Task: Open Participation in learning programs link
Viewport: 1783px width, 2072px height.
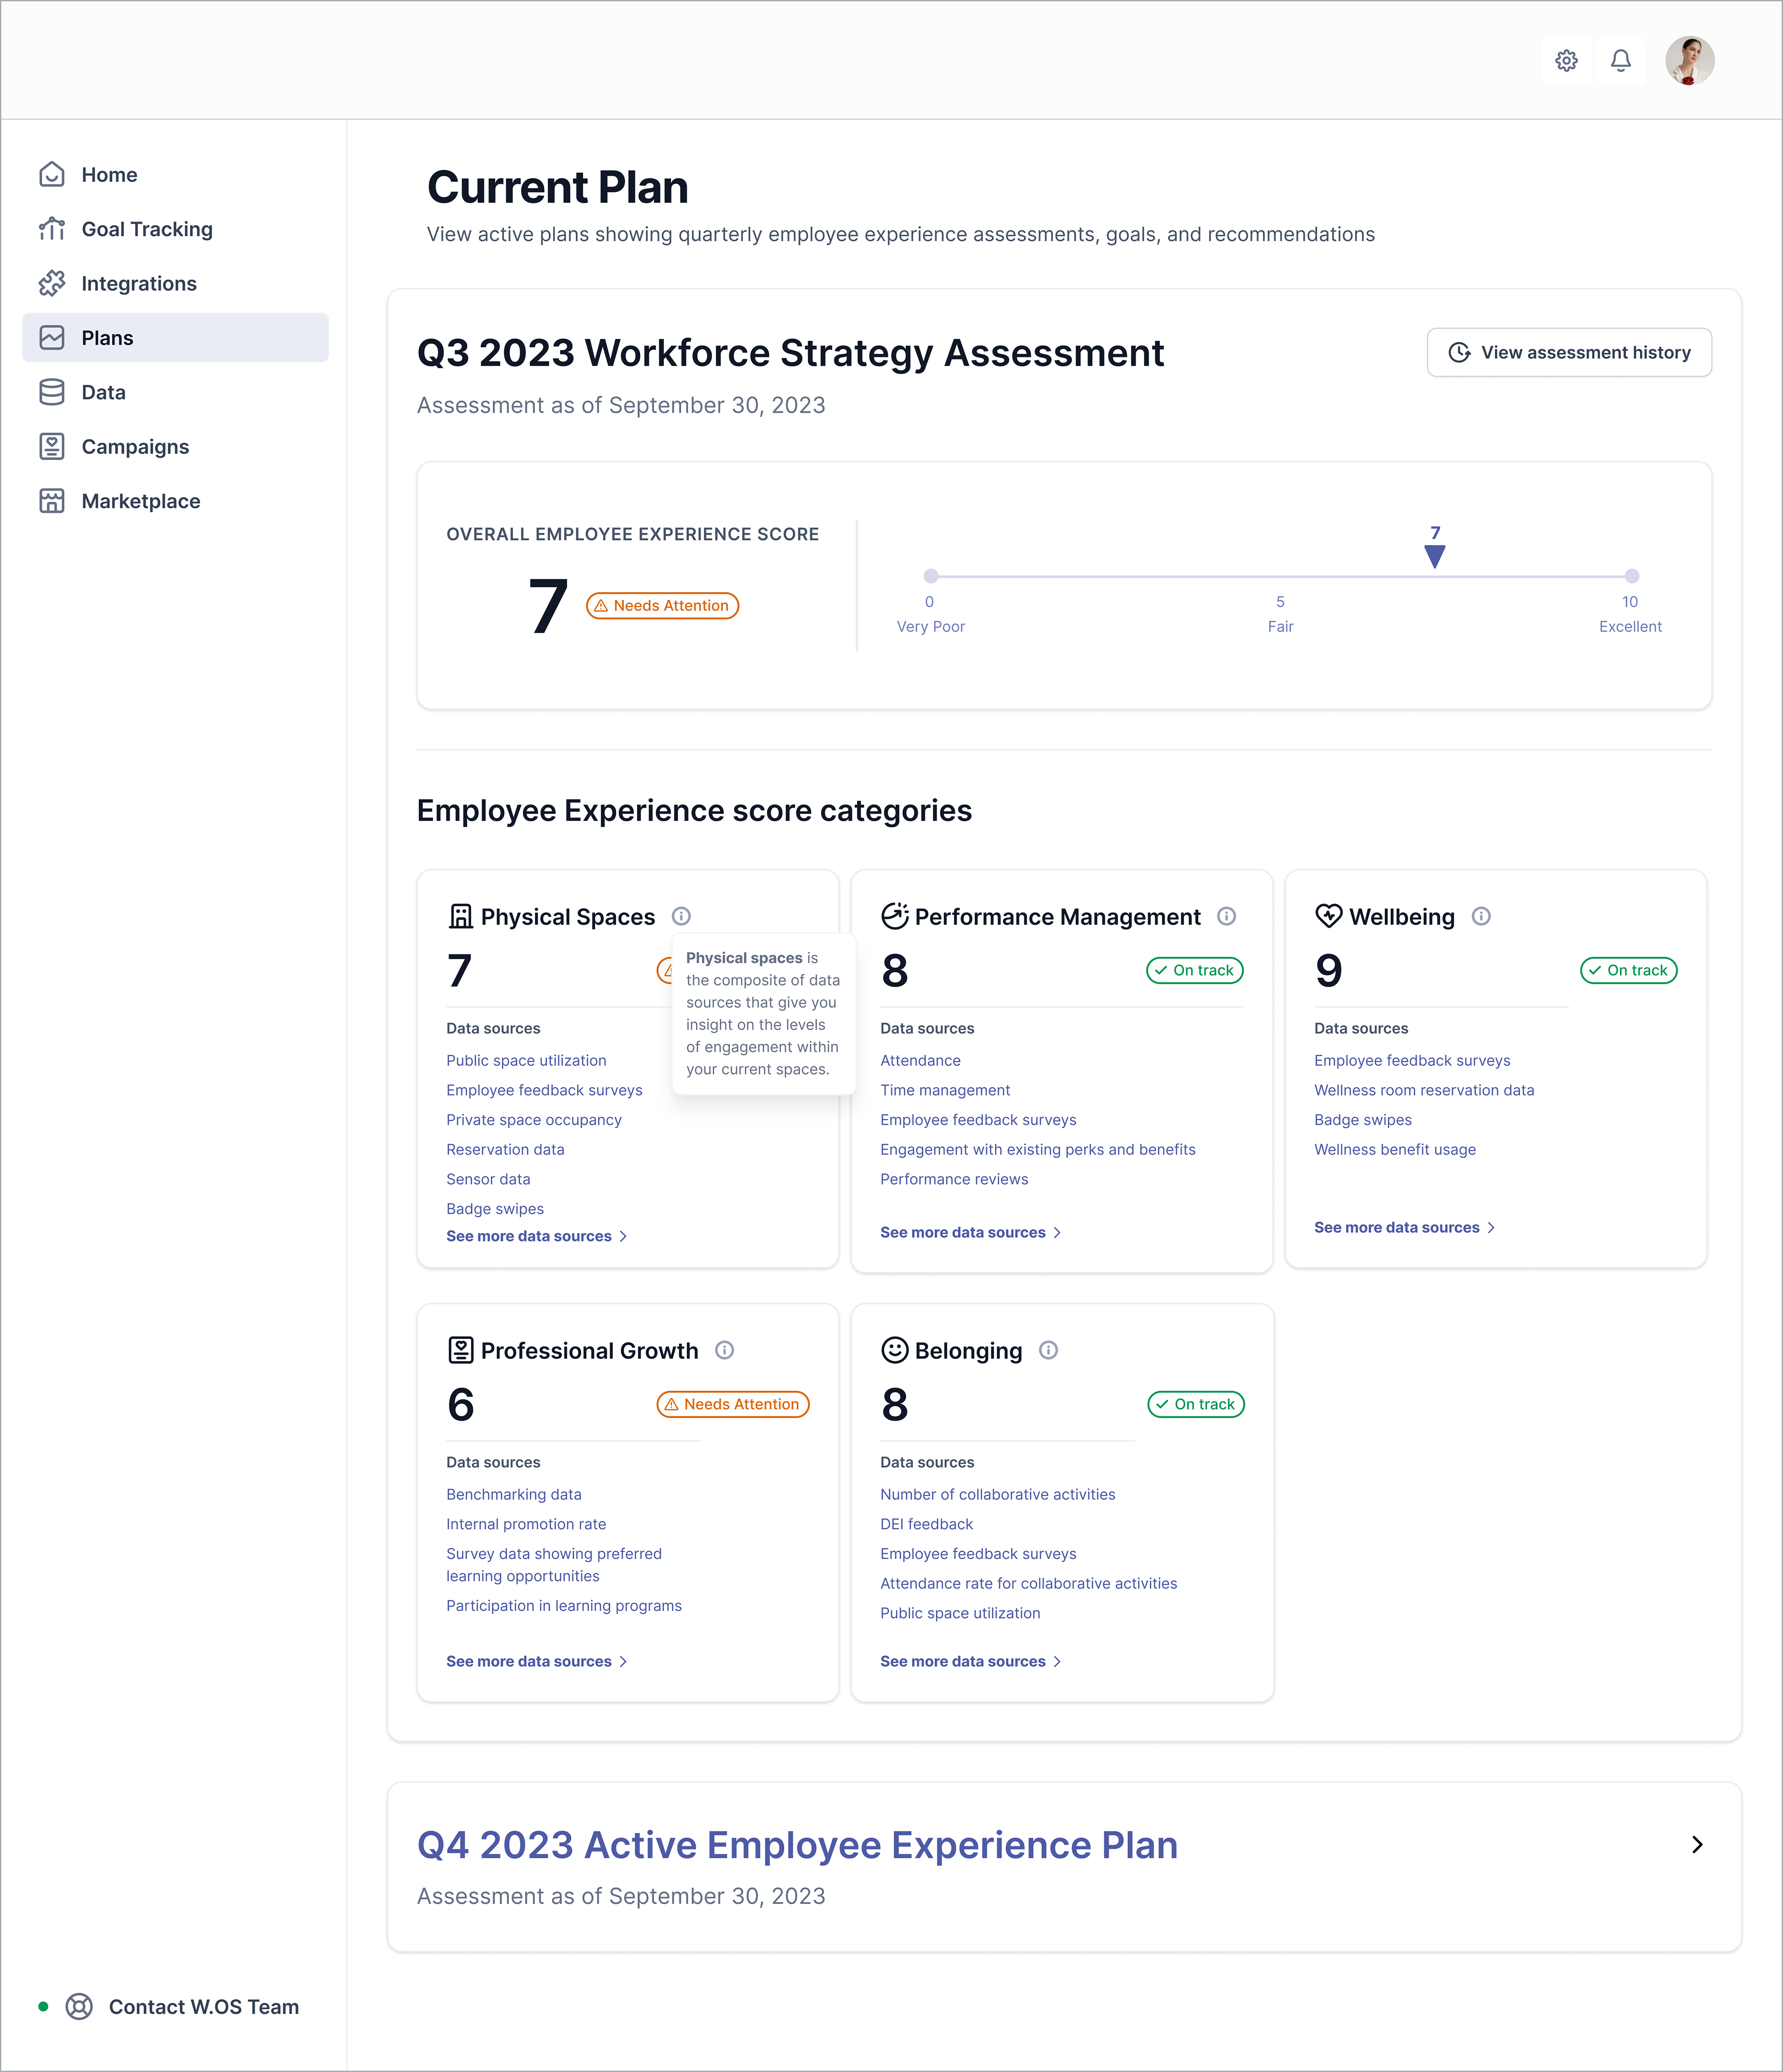Action: pos(564,1606)
